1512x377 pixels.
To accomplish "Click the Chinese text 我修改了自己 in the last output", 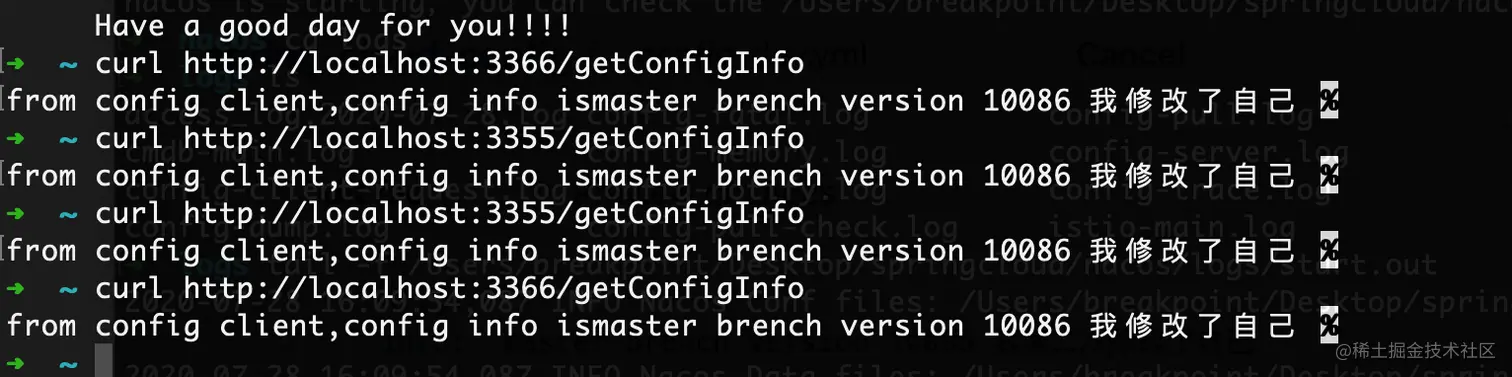I will point(1192,325).
